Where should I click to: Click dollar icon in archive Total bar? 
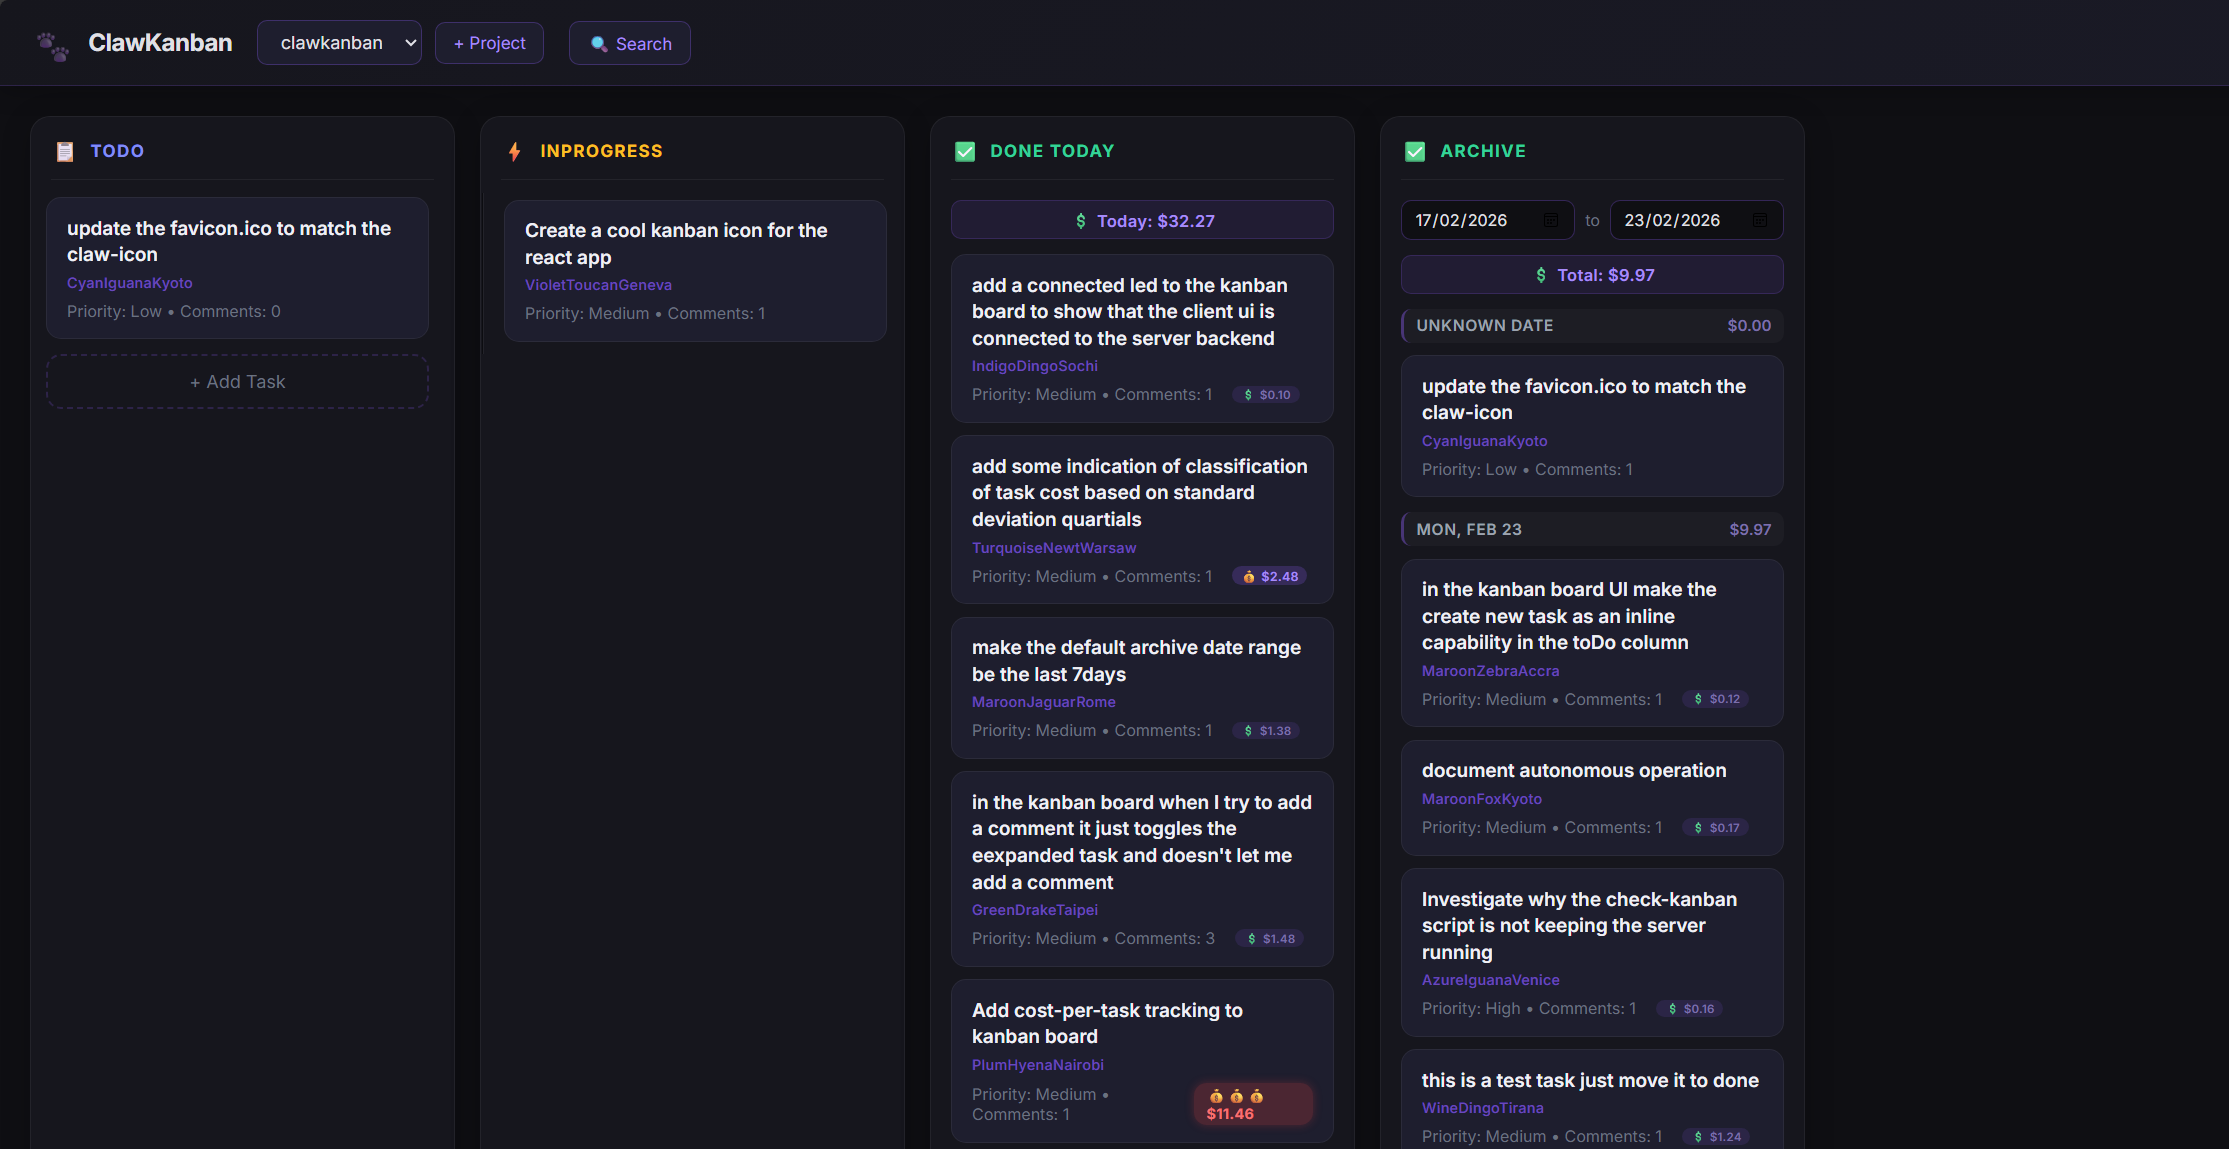coord(1541,275)
